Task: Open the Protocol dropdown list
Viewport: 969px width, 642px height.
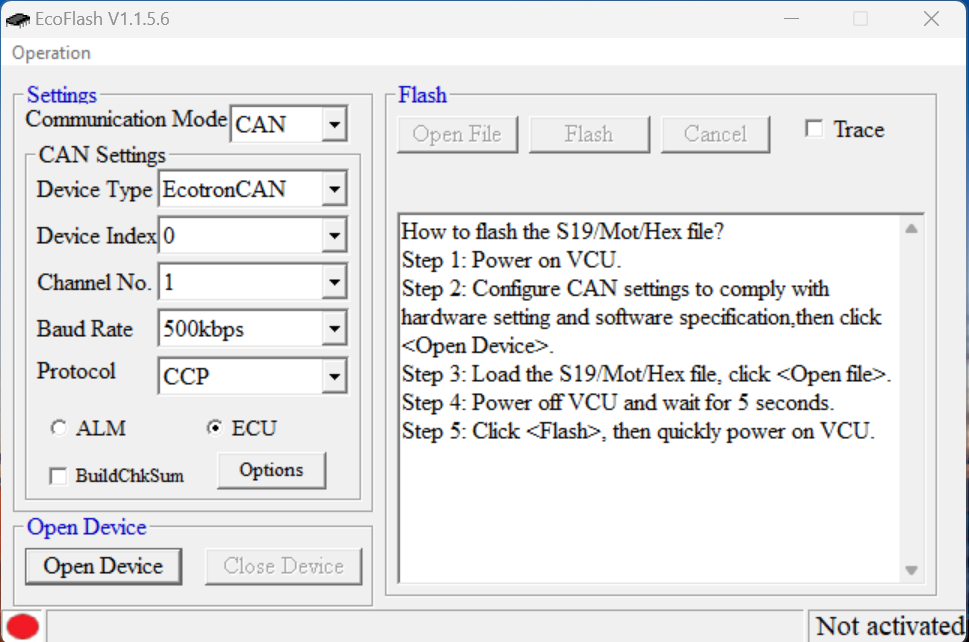Action: click(334, 377)
